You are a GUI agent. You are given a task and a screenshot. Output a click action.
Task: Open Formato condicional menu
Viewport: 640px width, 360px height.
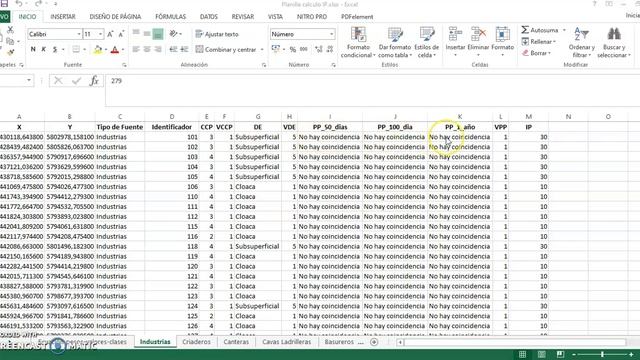pyautogui.click(x=358, y=42)
